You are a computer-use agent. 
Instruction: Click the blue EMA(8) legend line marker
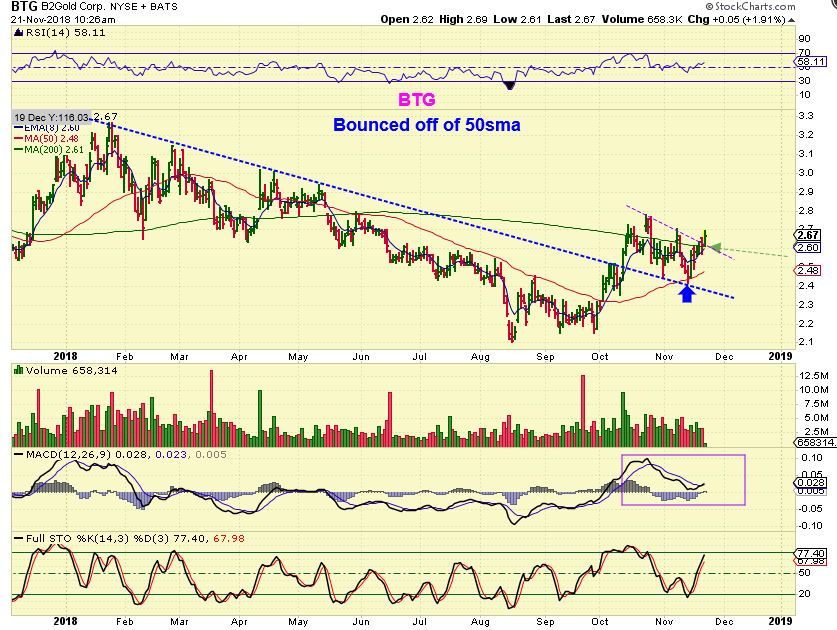(x=18, y=128)
